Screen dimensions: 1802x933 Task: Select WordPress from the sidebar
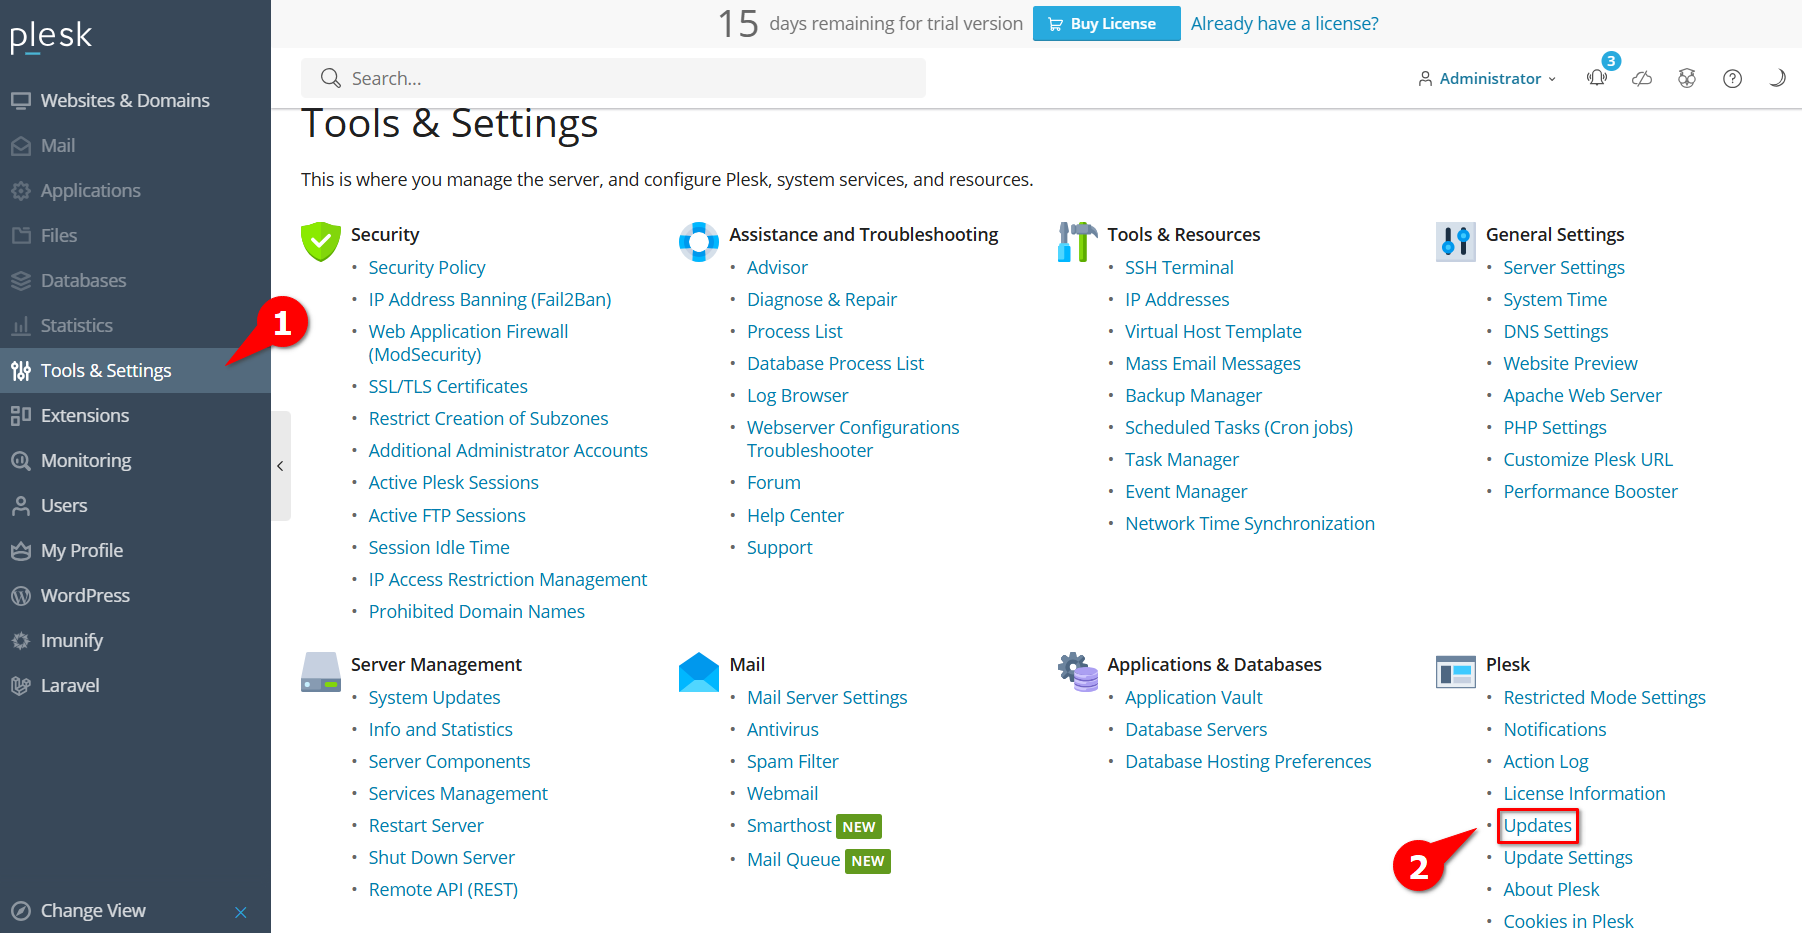click(85, 595)
